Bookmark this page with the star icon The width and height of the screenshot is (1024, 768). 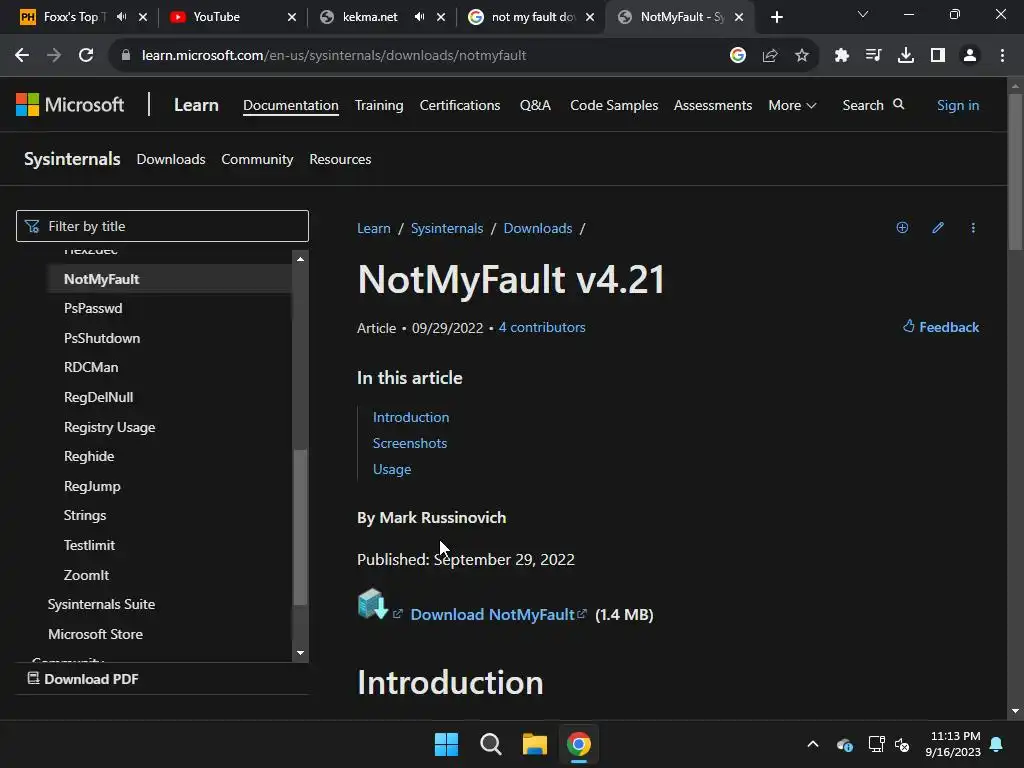click(802, 56)
